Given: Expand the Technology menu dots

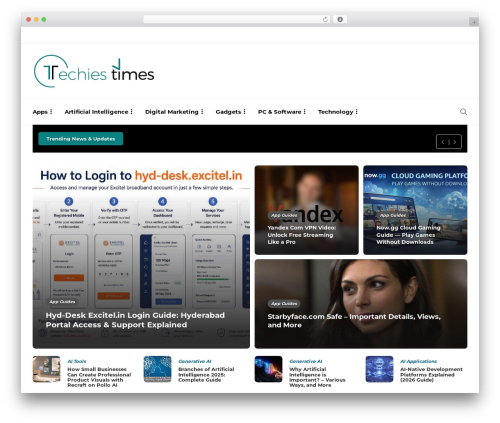Looking at the screenshot, I should [x=356, y=112].
